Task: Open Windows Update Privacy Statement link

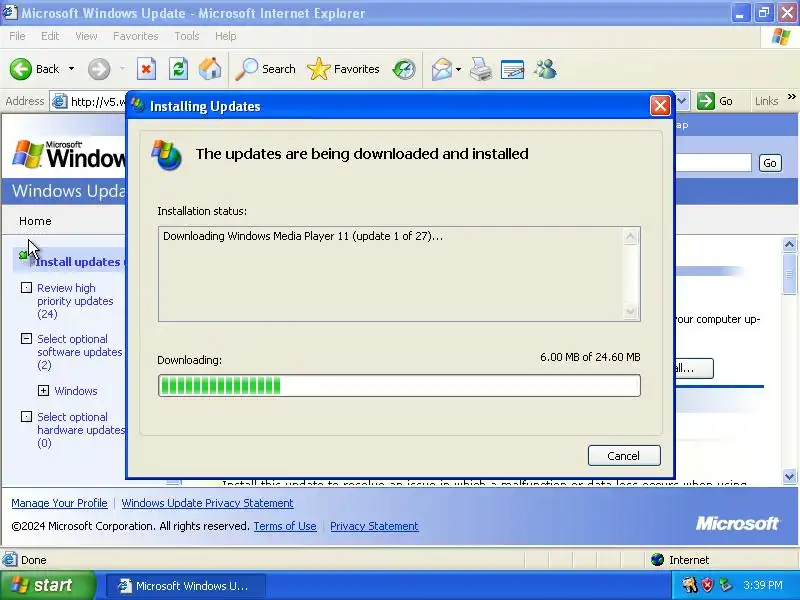Action: coord(208,503)
